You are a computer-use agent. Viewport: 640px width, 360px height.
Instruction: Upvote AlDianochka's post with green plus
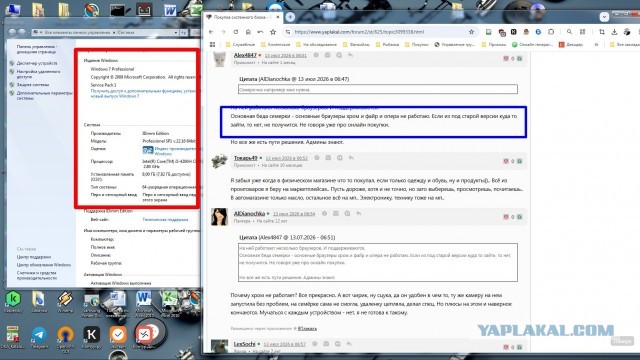point(520,217)
